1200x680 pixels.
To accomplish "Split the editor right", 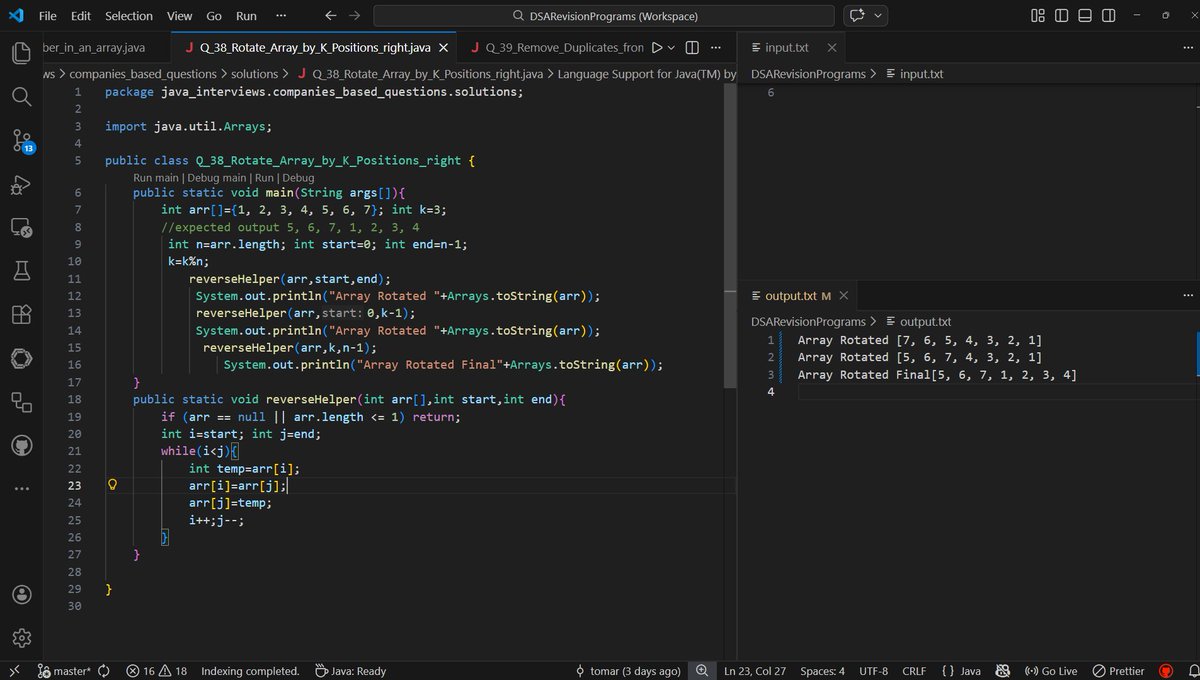I will (x=692, y=48).
